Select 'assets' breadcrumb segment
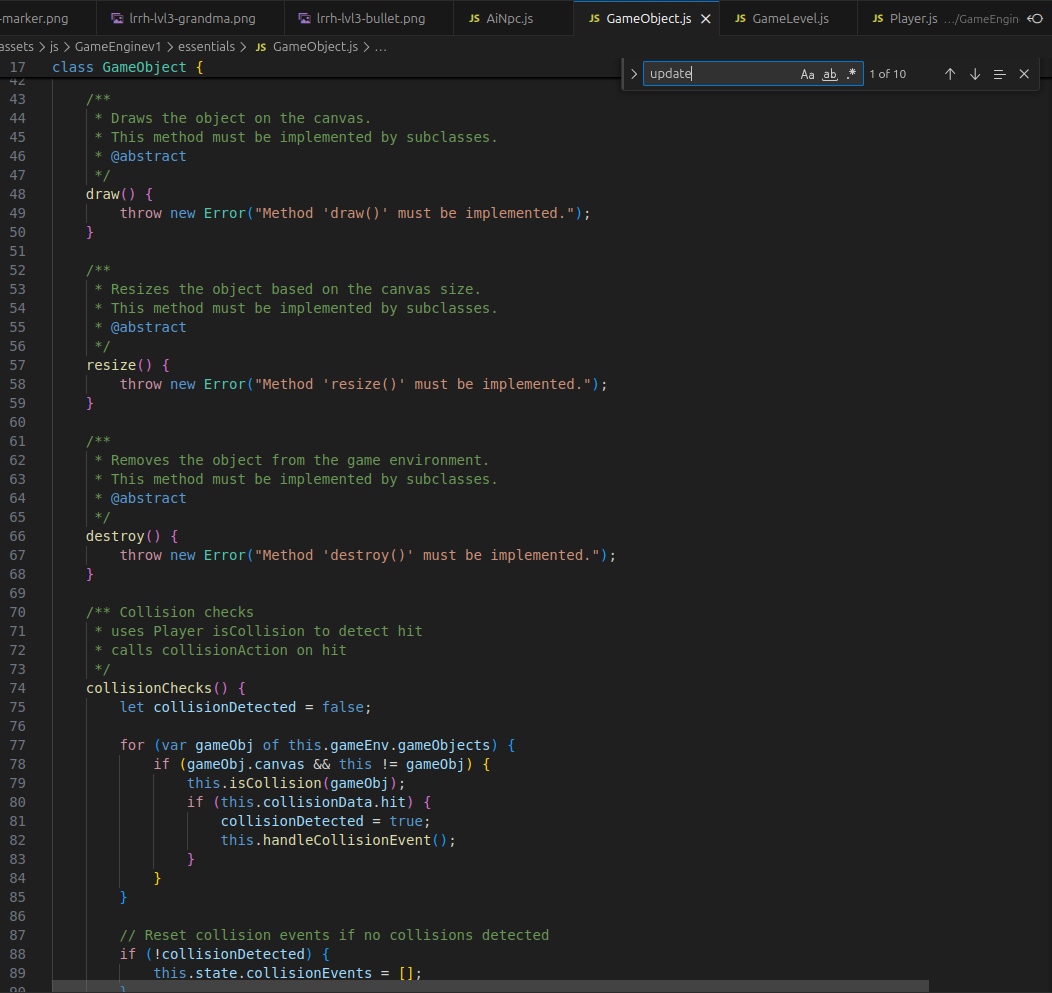This screenshot has width=1052, height=993. coord(17,46)
